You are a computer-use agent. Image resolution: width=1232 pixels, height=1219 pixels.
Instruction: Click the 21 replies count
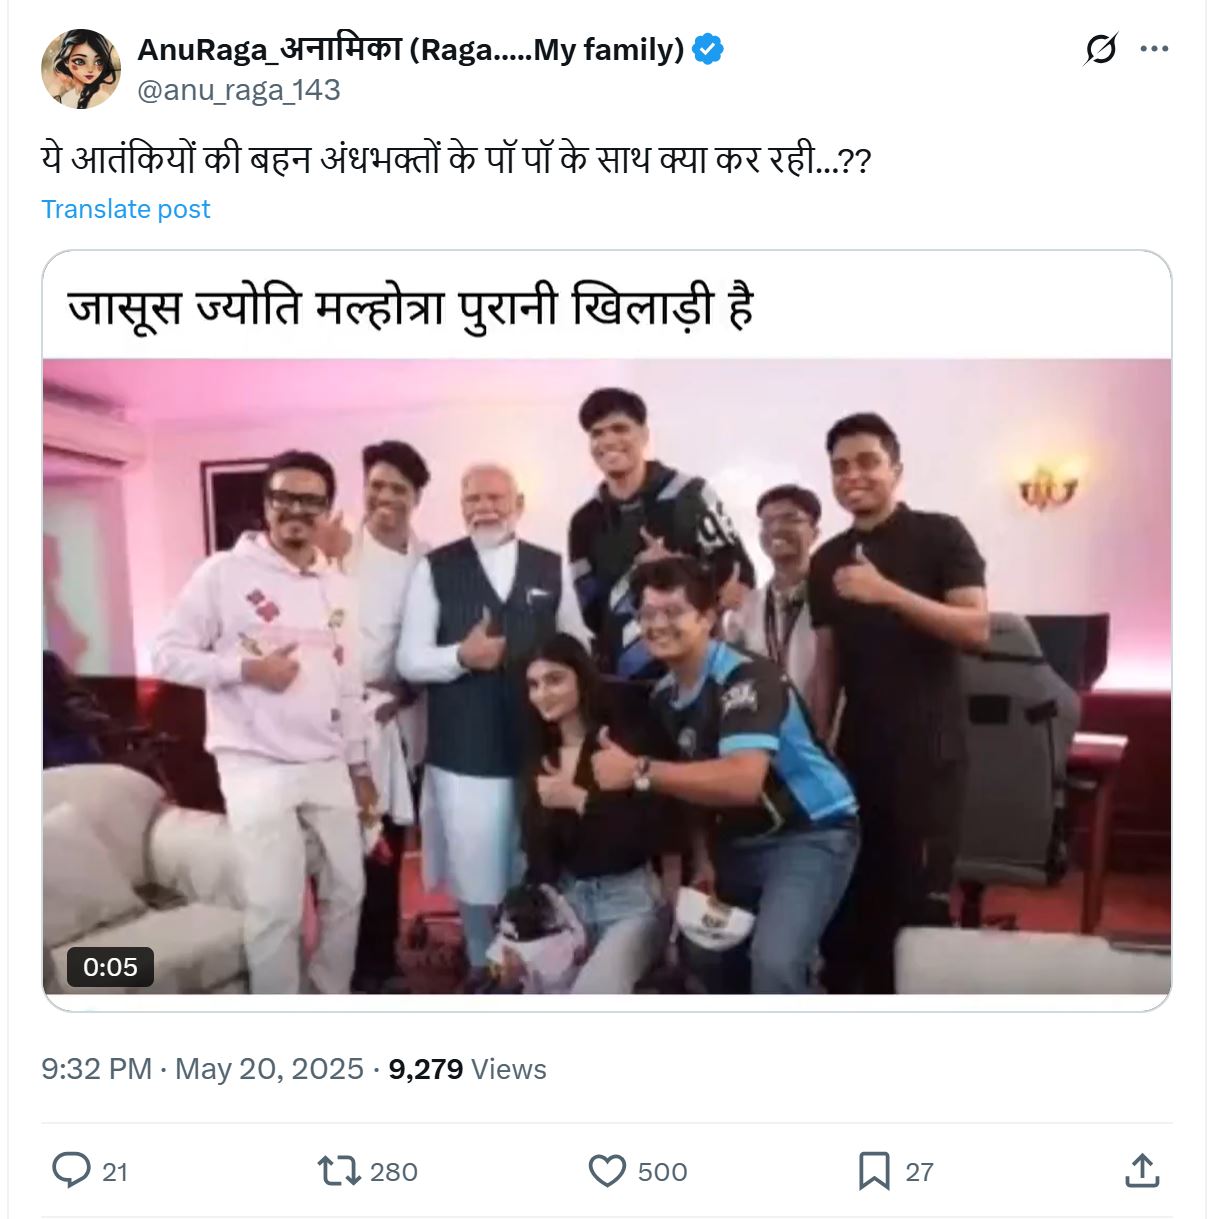coord(115,1172)
